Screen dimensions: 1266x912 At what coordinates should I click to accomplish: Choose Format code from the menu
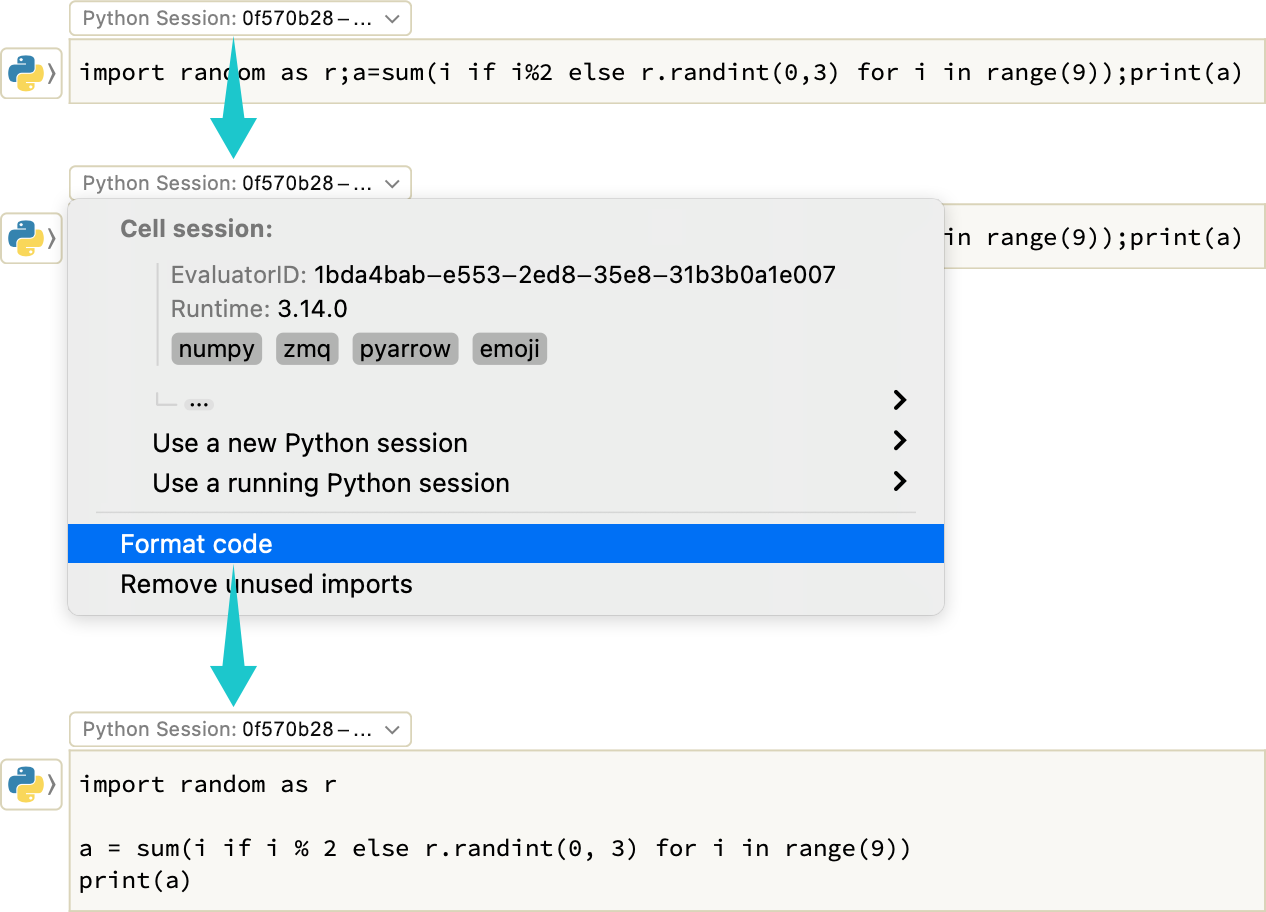506,544
